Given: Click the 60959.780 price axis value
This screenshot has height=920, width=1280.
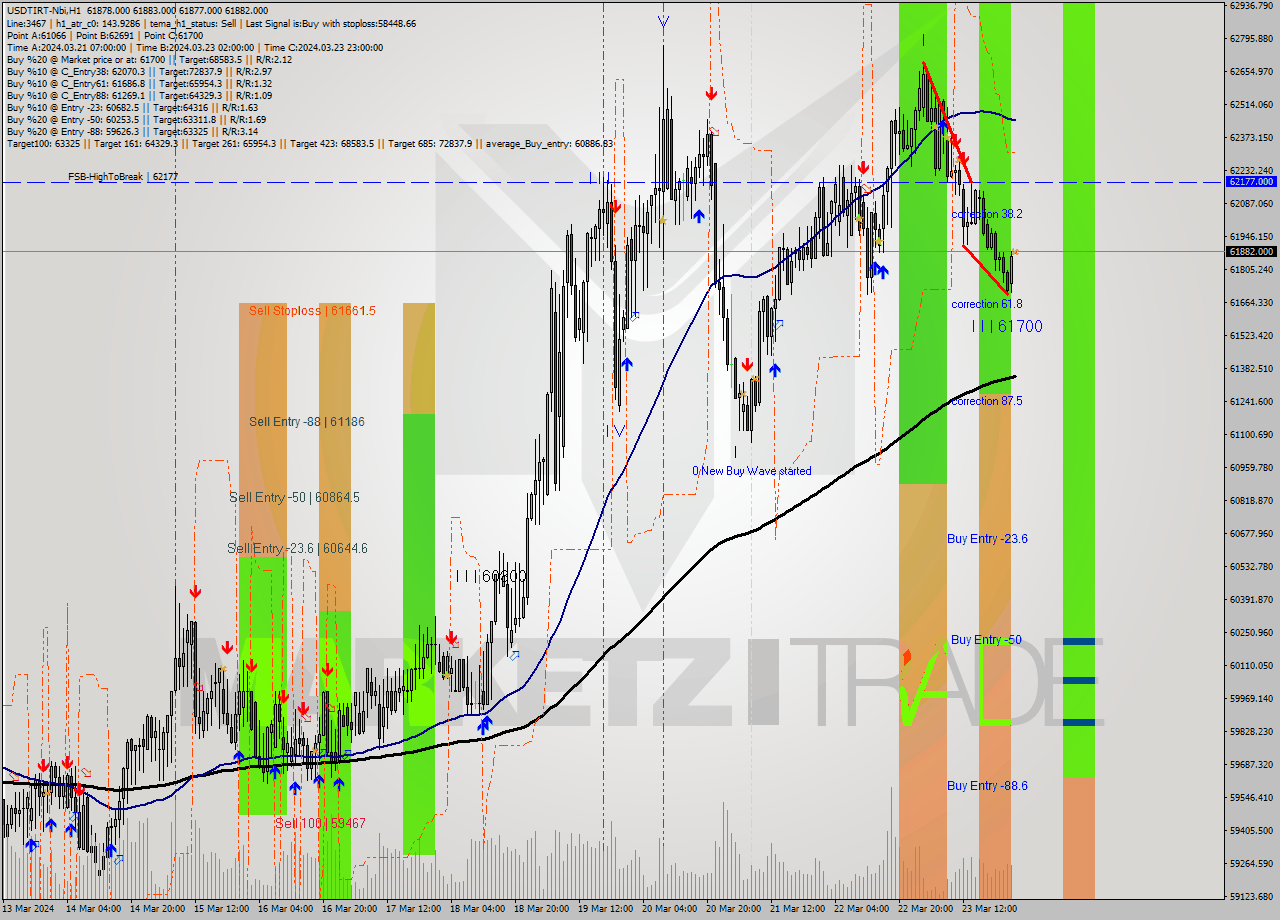Looking at the screenshot, I should pyautogui.click(x=1251, y=467).
